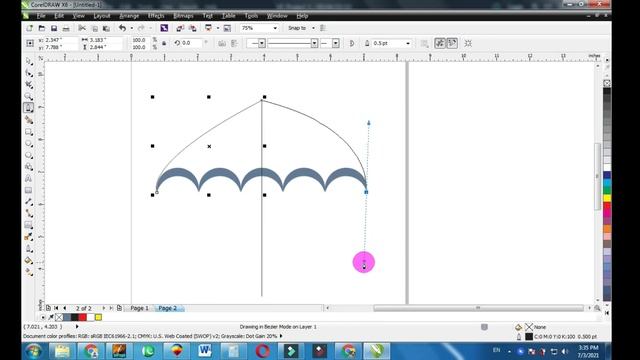The width and height of the screenshot is (640, 360).
Task: Select the Color Eyedropper tool in the toolbox
Action: click(29, 237)
